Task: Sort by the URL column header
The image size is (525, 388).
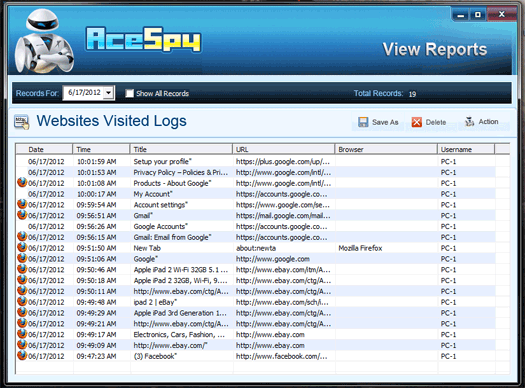Action: point(284,149)
